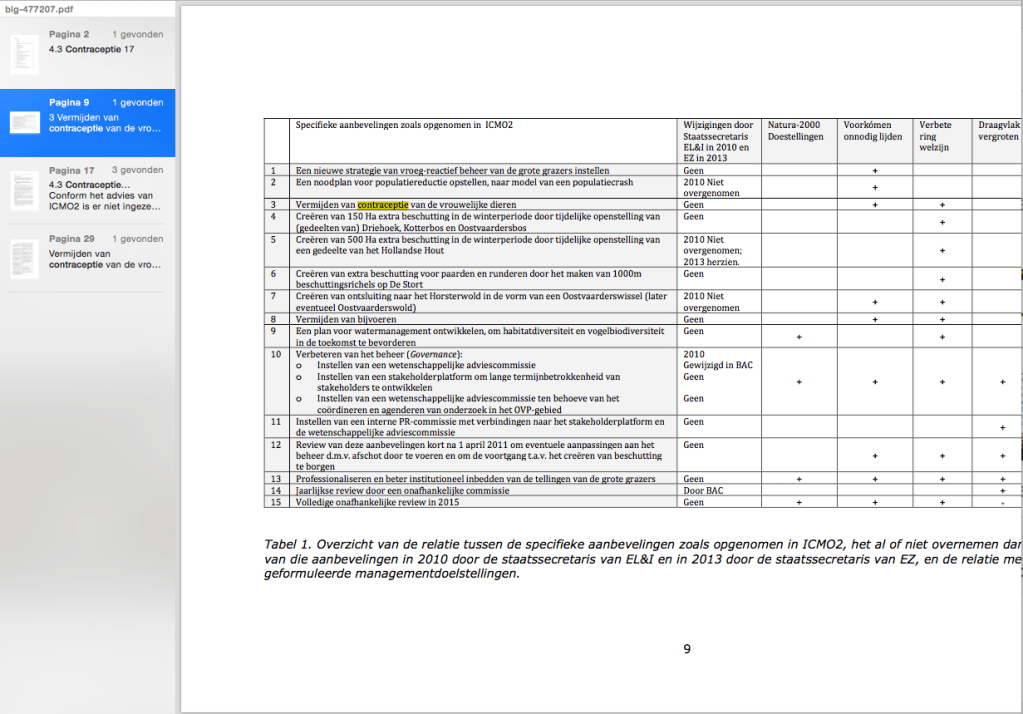Screen dimensions: 1023x714
Task: Click the Pagina 2 page thumbnail
Action: click(24, 54)
